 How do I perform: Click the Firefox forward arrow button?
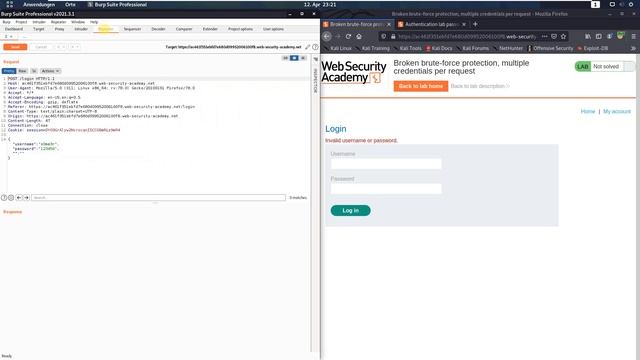coord(338,36)
